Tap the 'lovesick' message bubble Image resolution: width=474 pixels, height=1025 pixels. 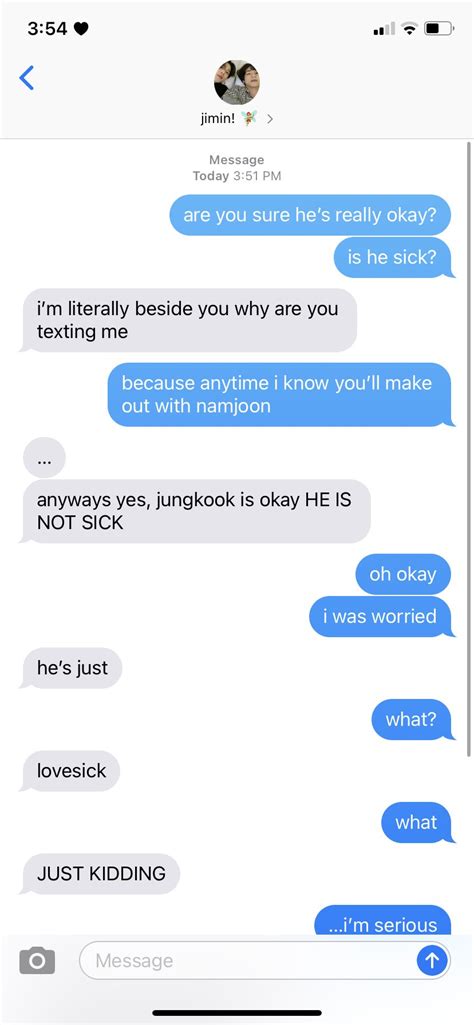coord(71,771)
